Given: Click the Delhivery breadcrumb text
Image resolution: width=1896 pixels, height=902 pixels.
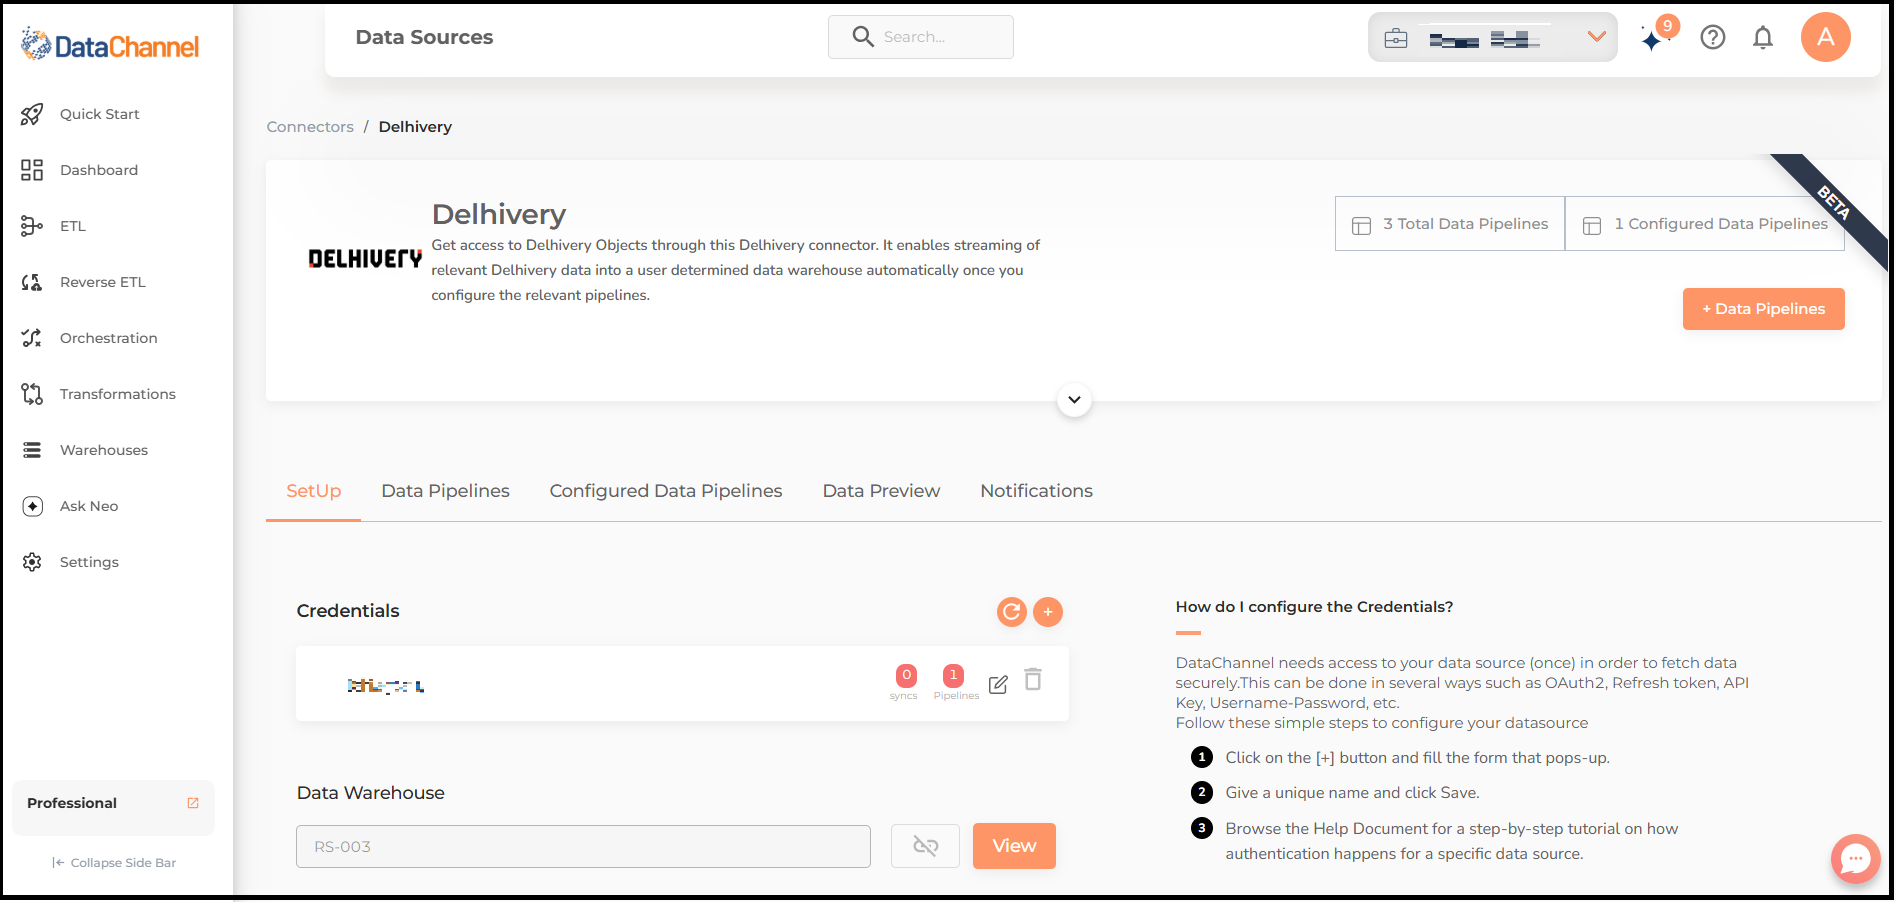Looking at the screenshot, I should [415, 127].
